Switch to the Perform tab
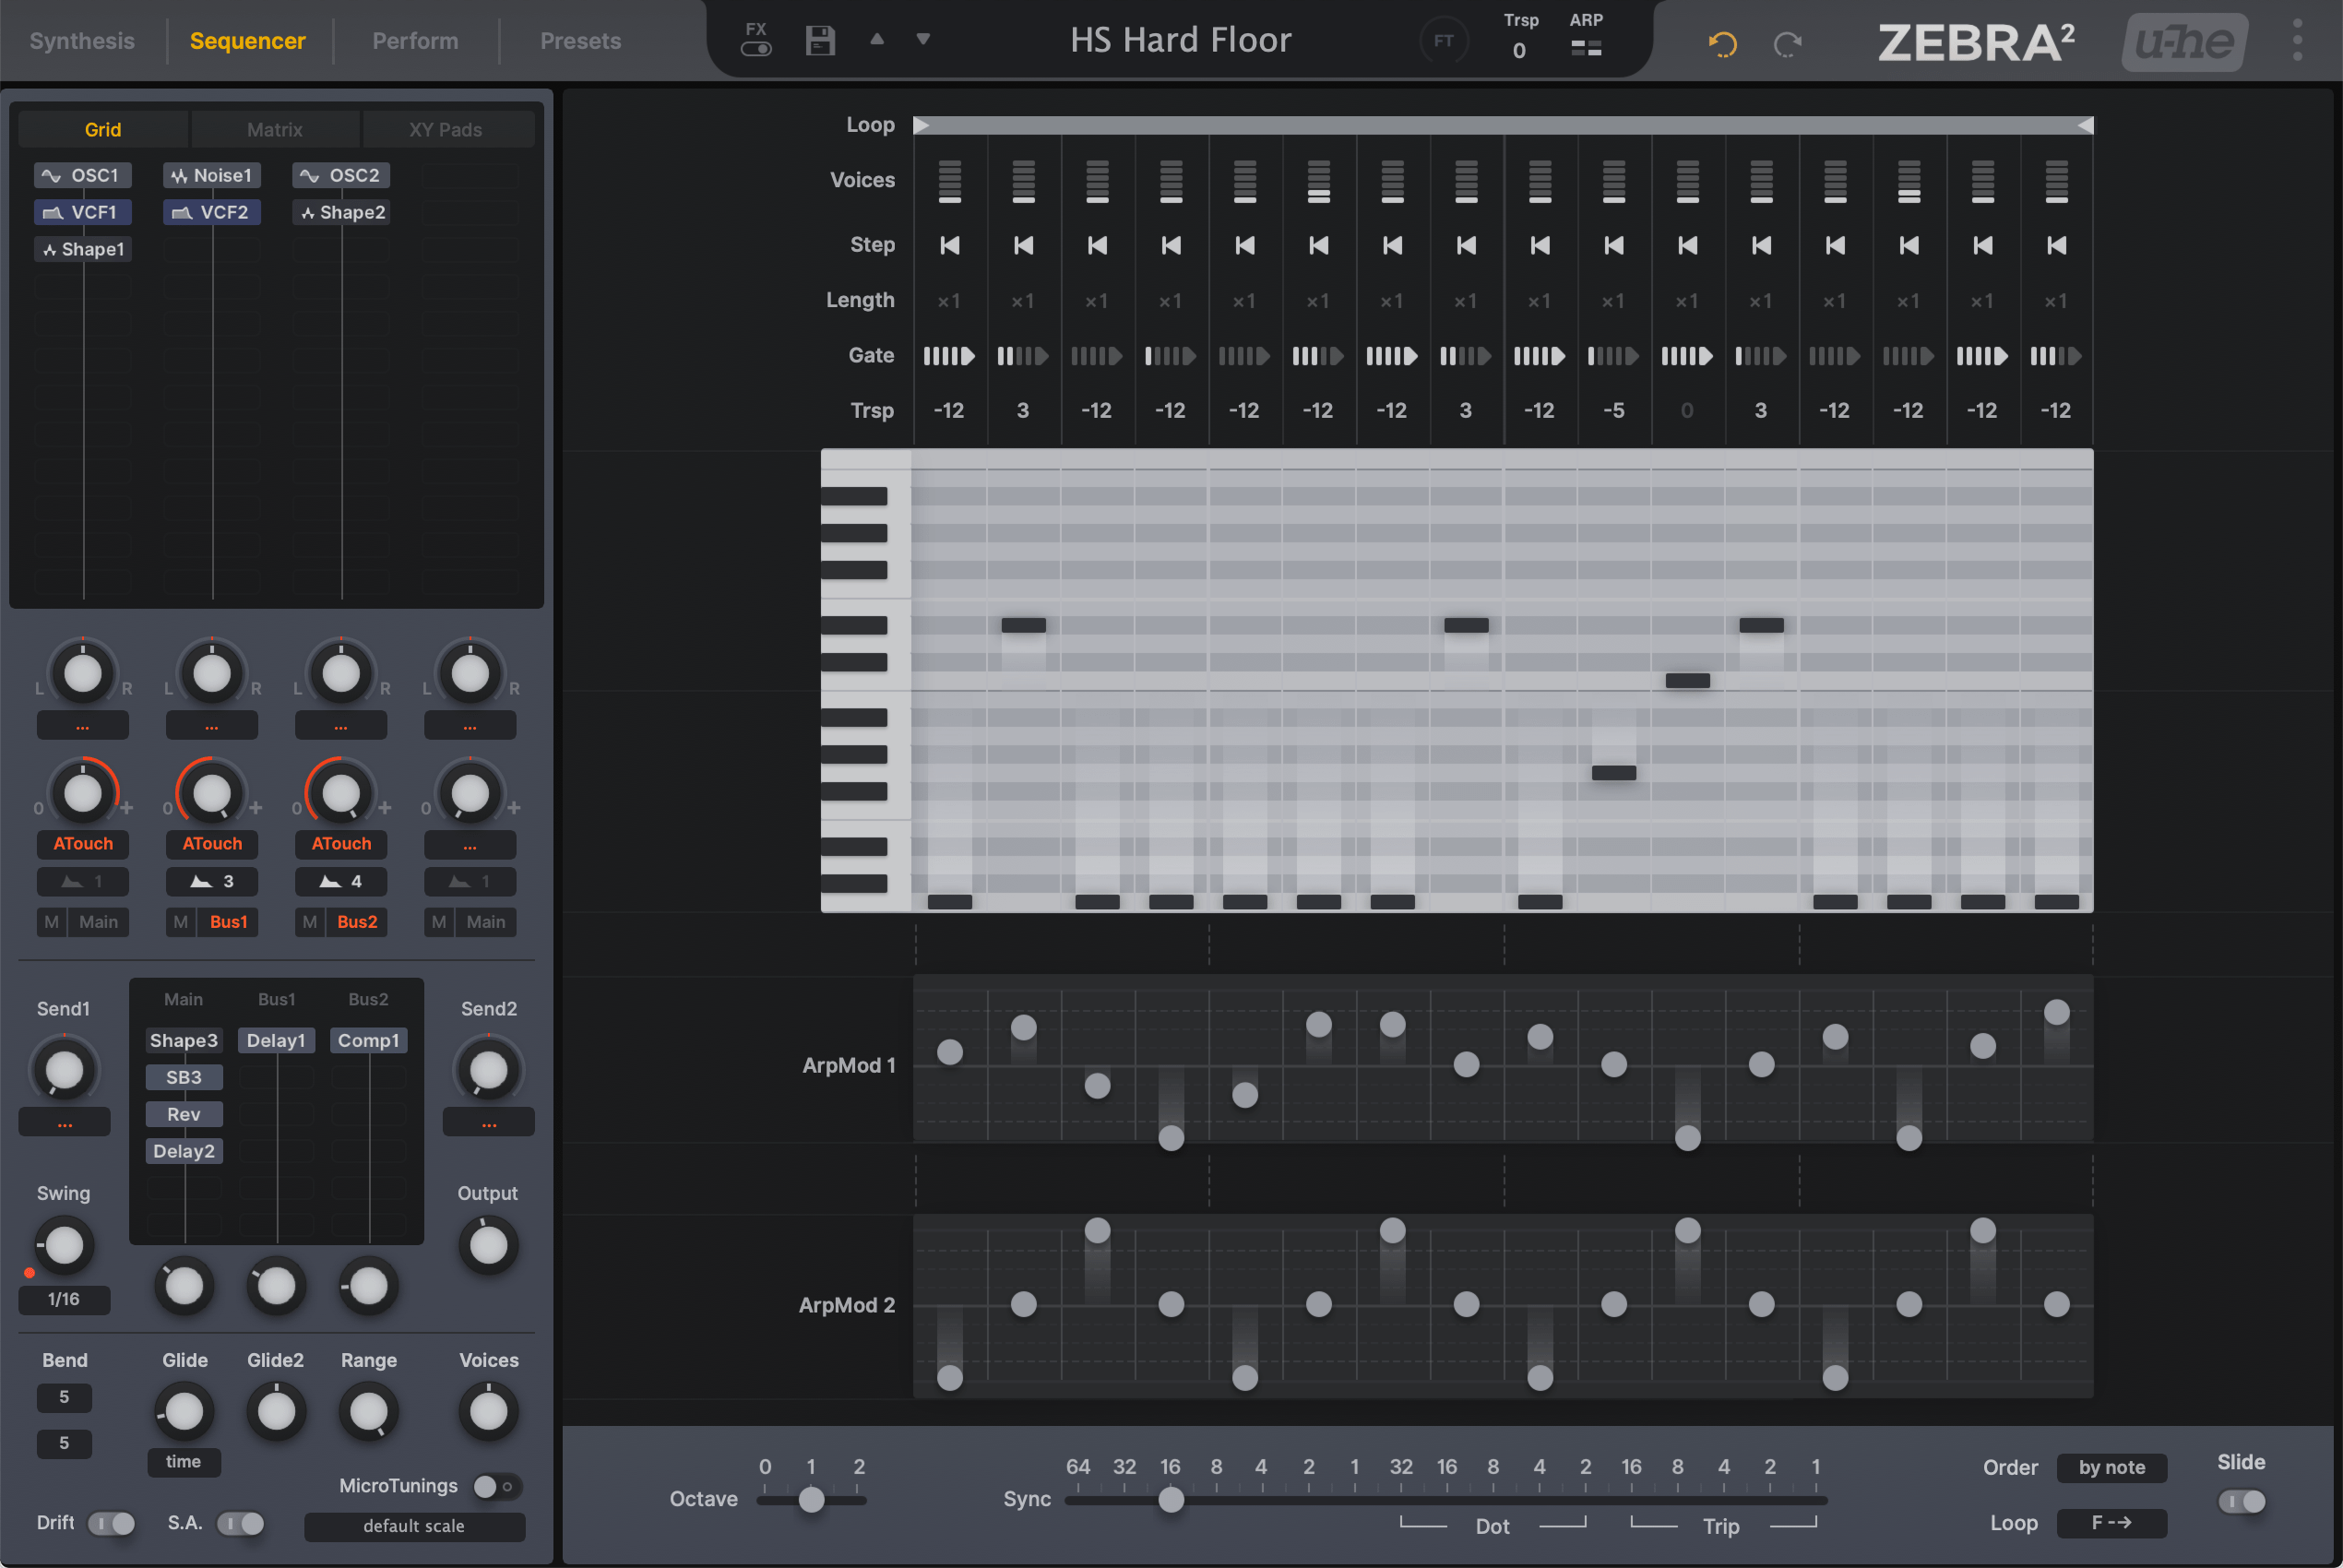 click(415, 41)
